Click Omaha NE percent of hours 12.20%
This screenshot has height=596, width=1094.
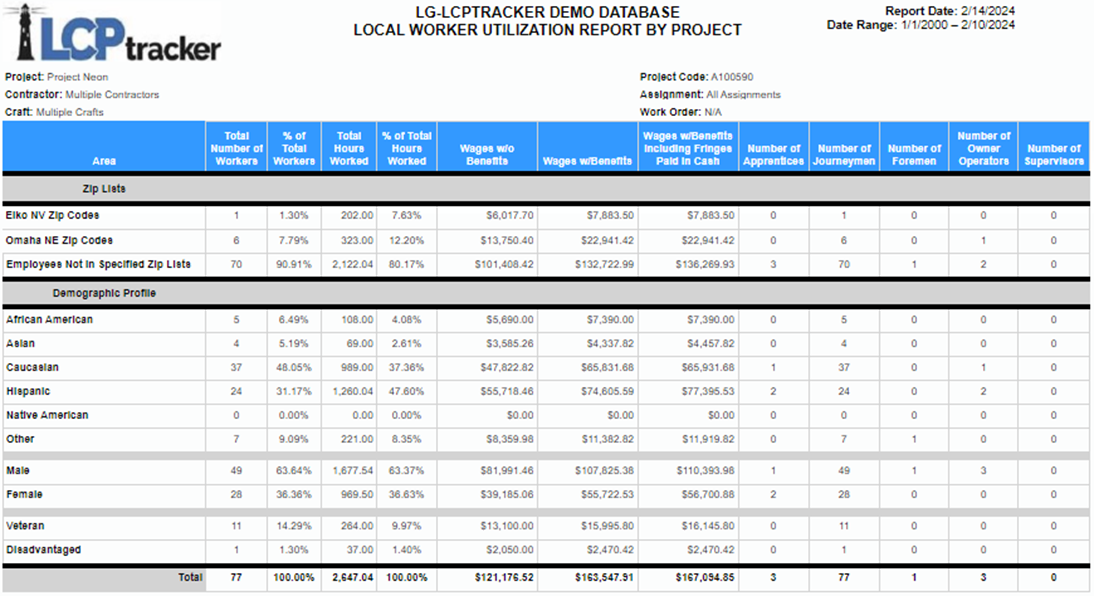click(407, 240)
